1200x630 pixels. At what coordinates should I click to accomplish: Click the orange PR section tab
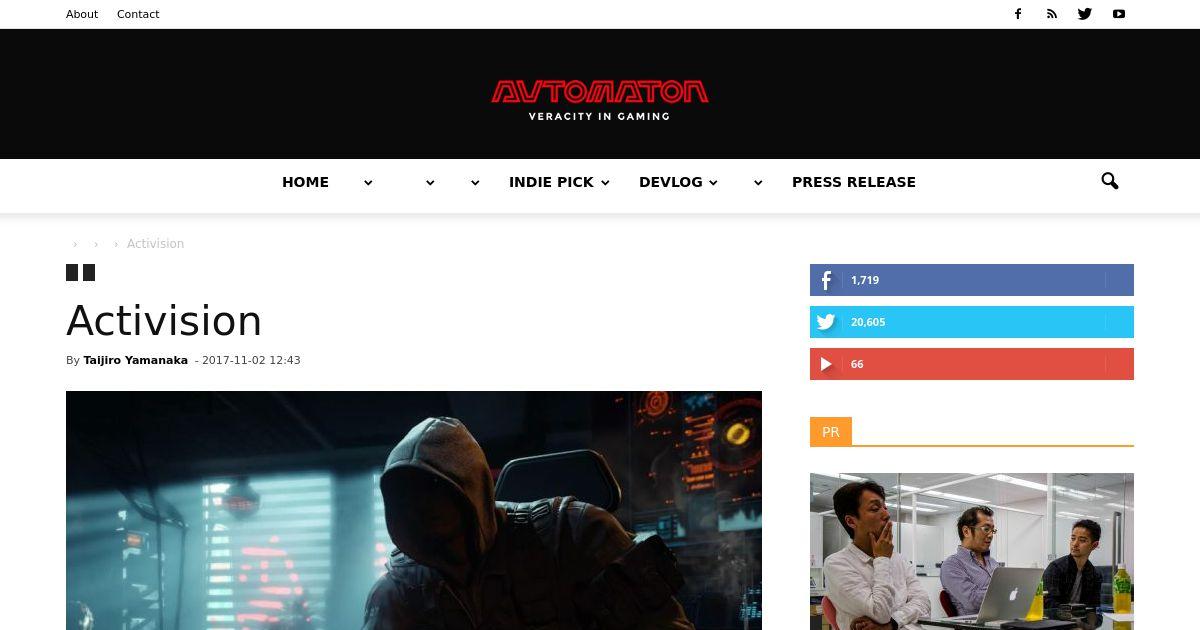point(830,432)
